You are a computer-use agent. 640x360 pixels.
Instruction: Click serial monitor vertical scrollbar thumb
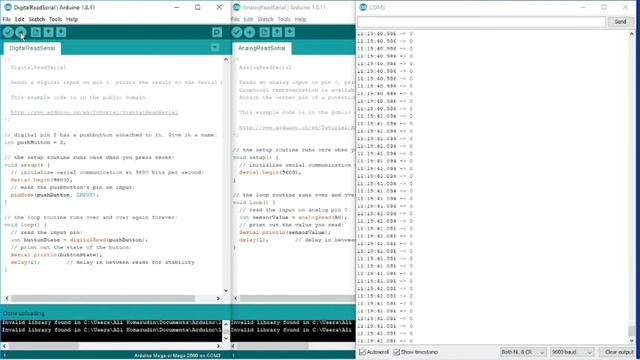[631, 330]
